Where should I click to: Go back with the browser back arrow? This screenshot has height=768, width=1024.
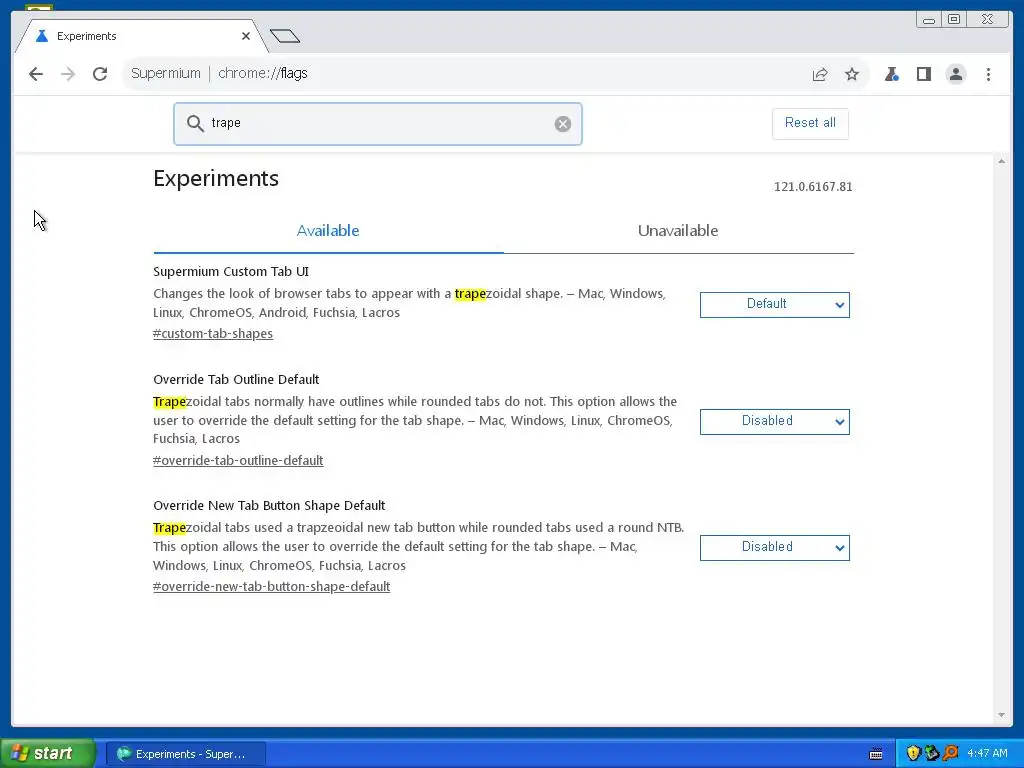pyautogui.click(x=36, y=74)
